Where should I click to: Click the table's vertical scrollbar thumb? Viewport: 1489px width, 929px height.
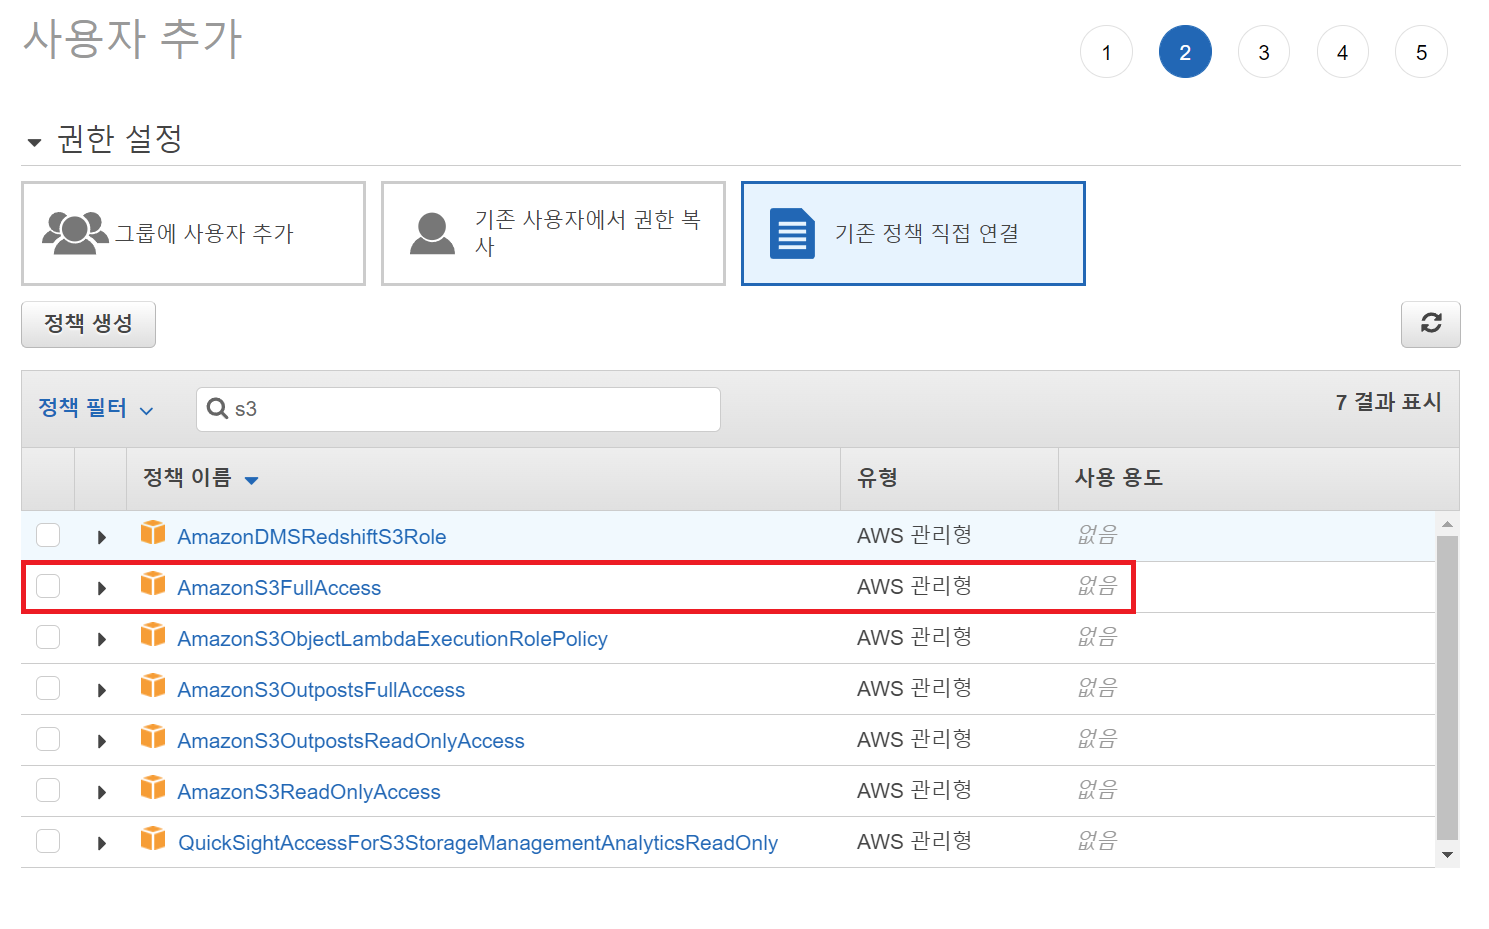tap(1447, 688)
